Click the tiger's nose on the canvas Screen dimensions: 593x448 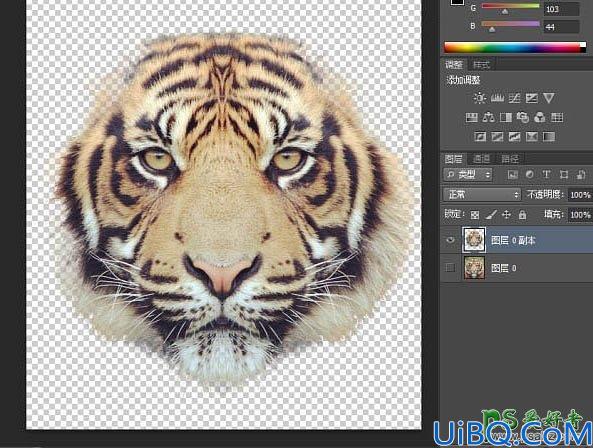[222, 276]
